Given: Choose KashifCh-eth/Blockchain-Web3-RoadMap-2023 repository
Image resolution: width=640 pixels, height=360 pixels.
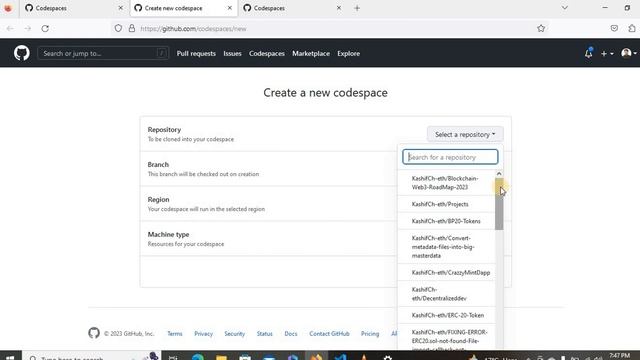Looking at the screenshot, I should 446,183.
